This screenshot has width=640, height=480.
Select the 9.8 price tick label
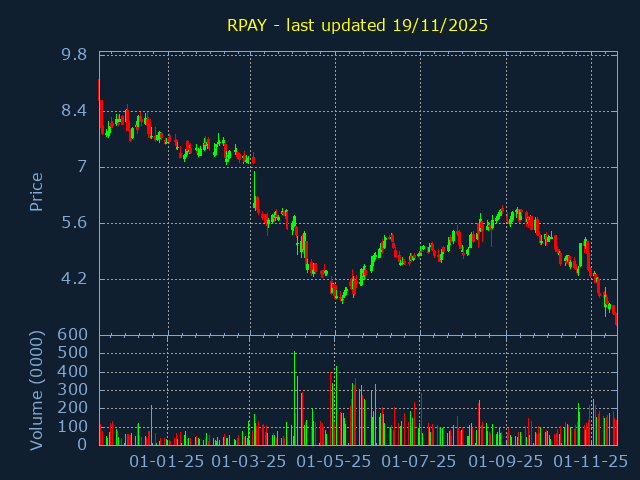74,55
